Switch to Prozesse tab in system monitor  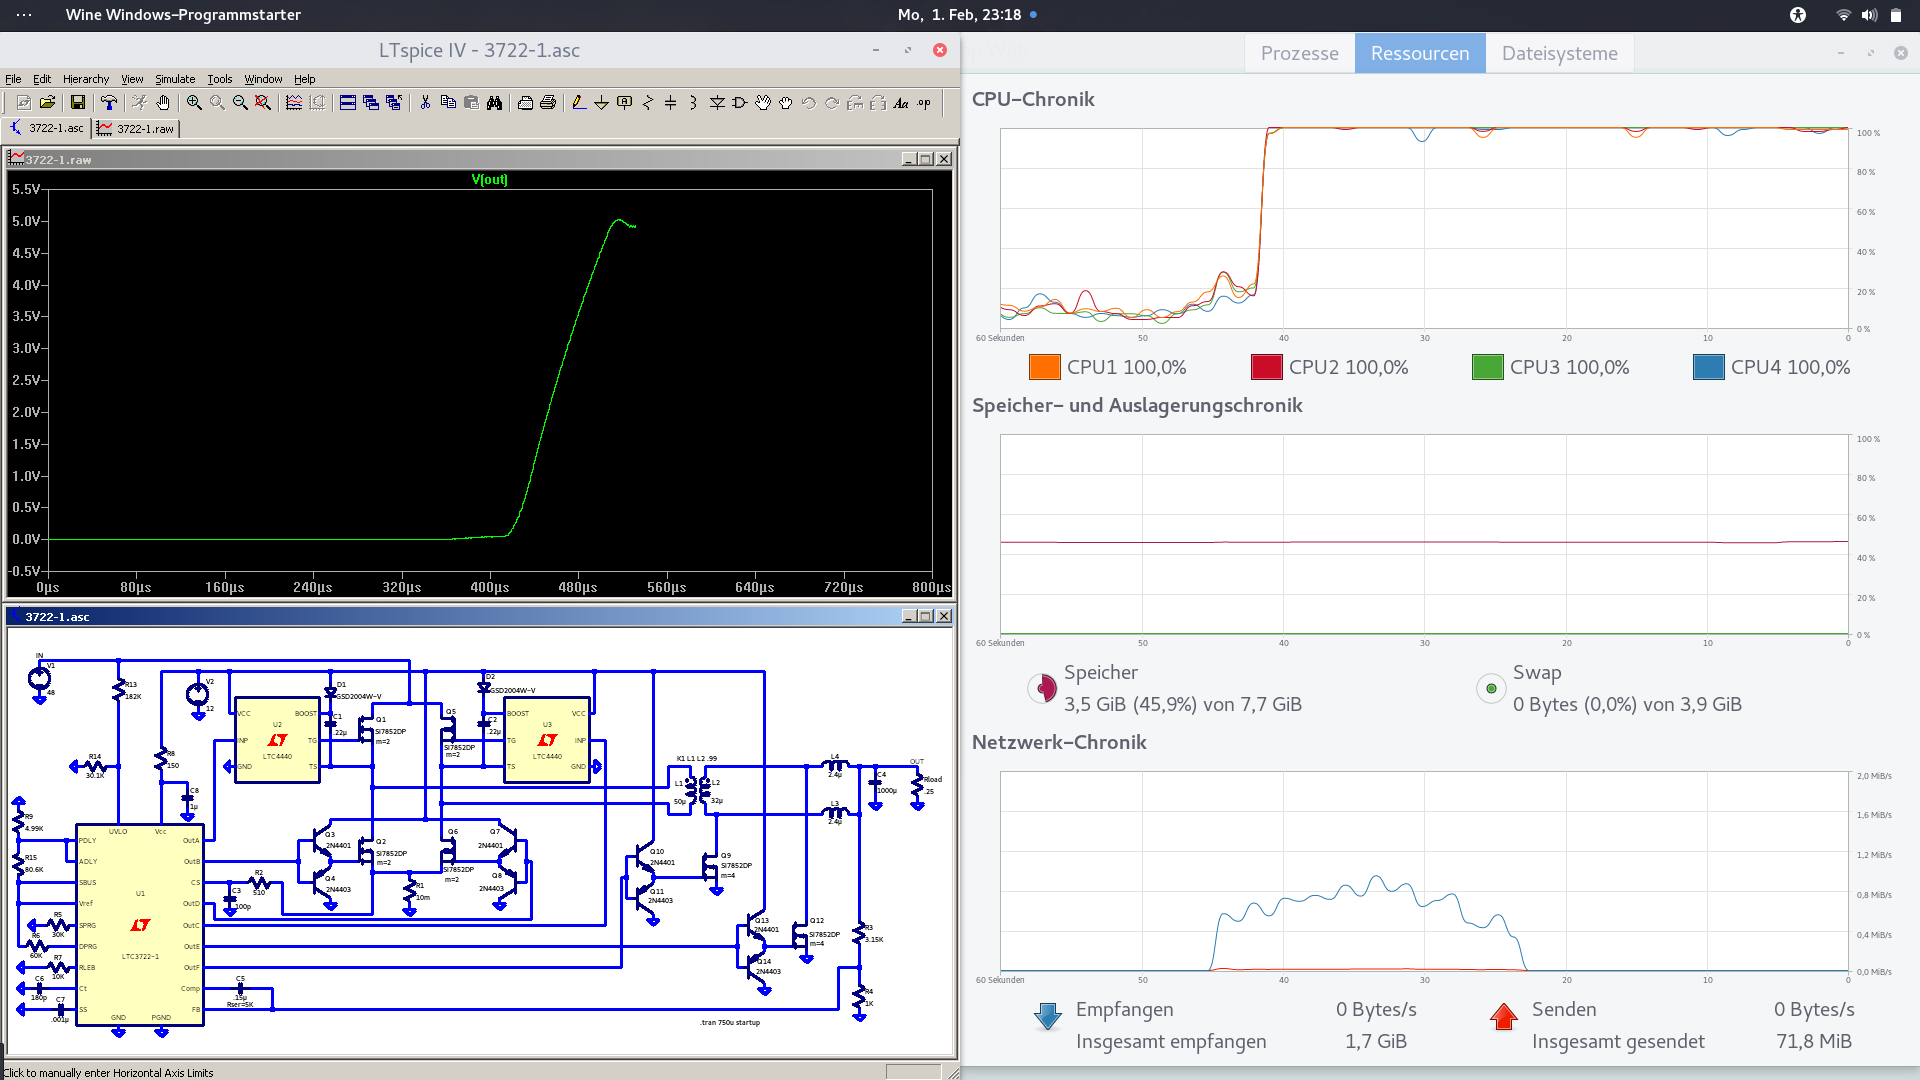1299,53
